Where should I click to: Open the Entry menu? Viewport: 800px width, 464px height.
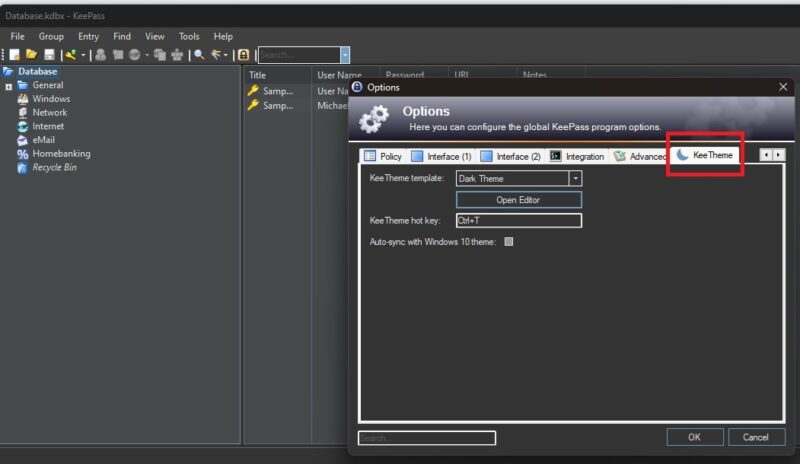point(88,36)
